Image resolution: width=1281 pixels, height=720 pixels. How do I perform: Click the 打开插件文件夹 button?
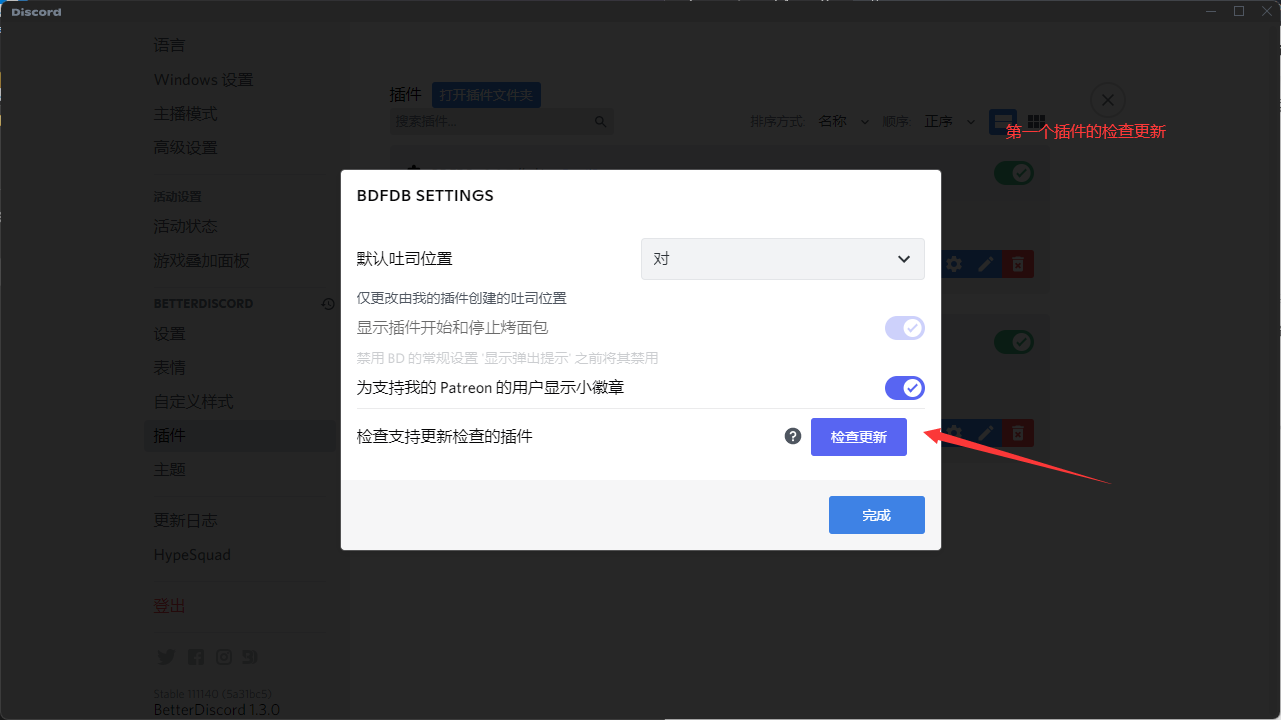tap(486, 95)
